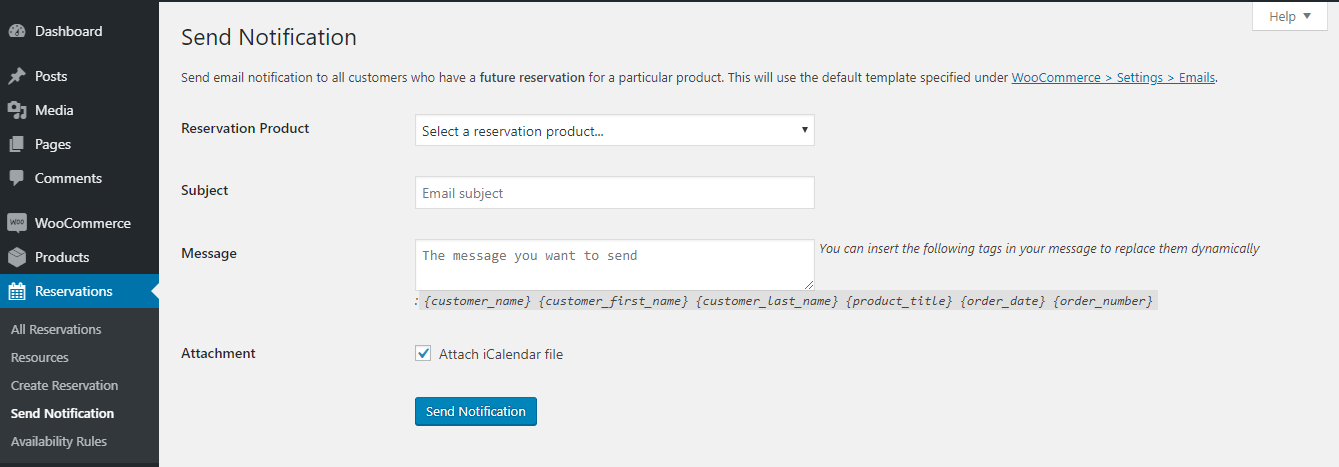Open the Resources submenu item
This screenshot has height=467, width=1339.
click(40, 357)
